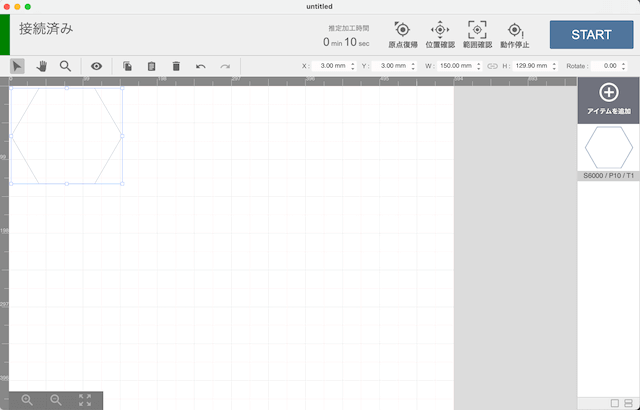Activate the hand pan tool
The image size is (640, 410).
pos(42,66)
